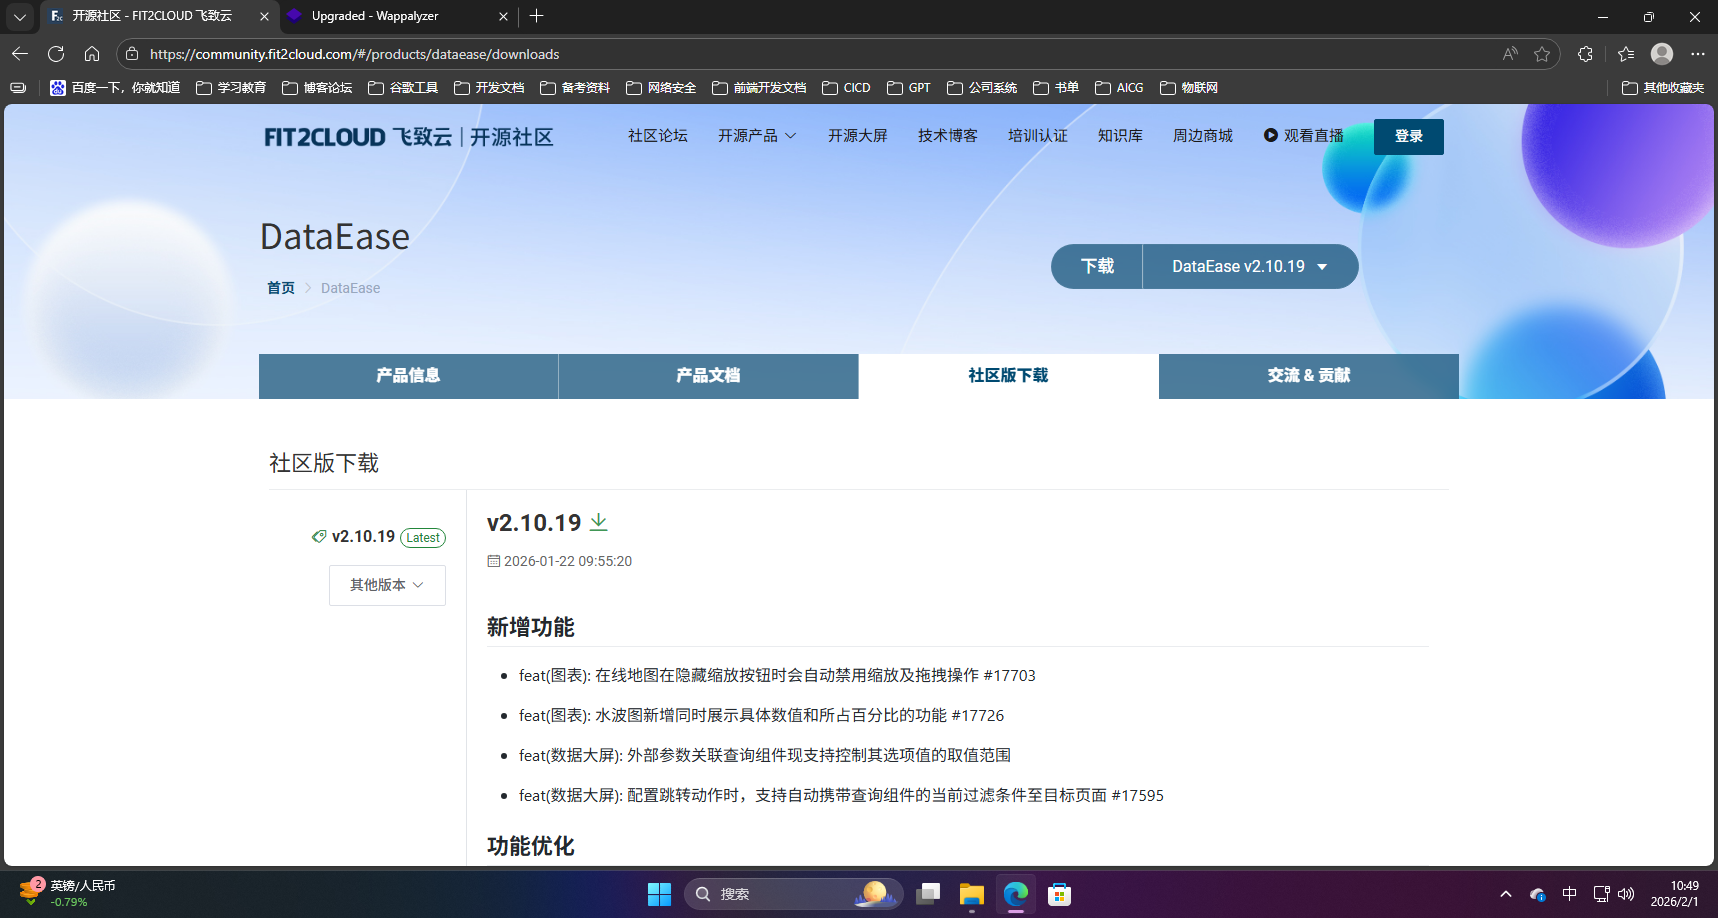The height and width of the screenshot is (918, 1718).
Task: Switch to 交流 & 贡献 tab
Action: coord(1309,376)
